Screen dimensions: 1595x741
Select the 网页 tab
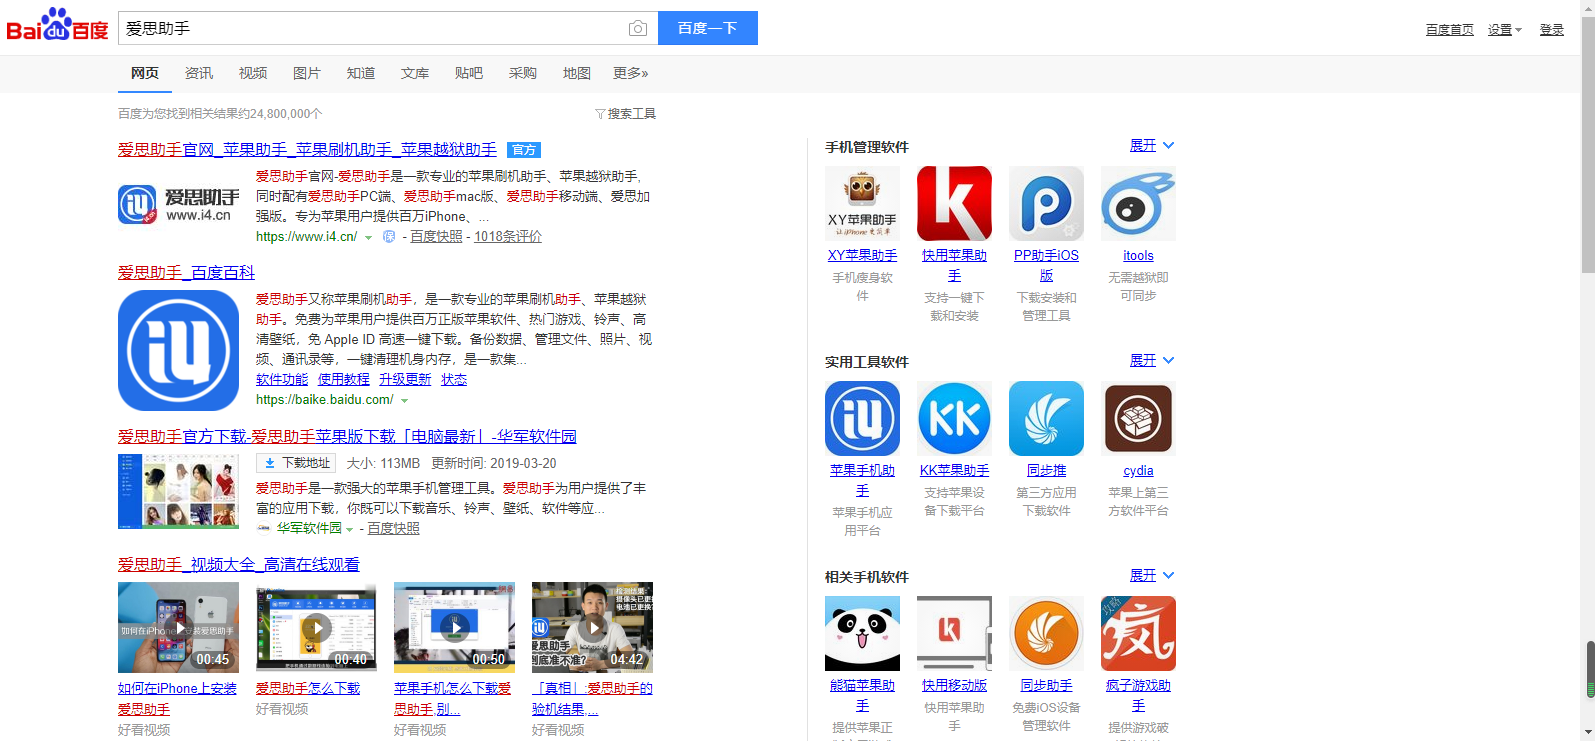pyautogui.click(x=145, y=73)
